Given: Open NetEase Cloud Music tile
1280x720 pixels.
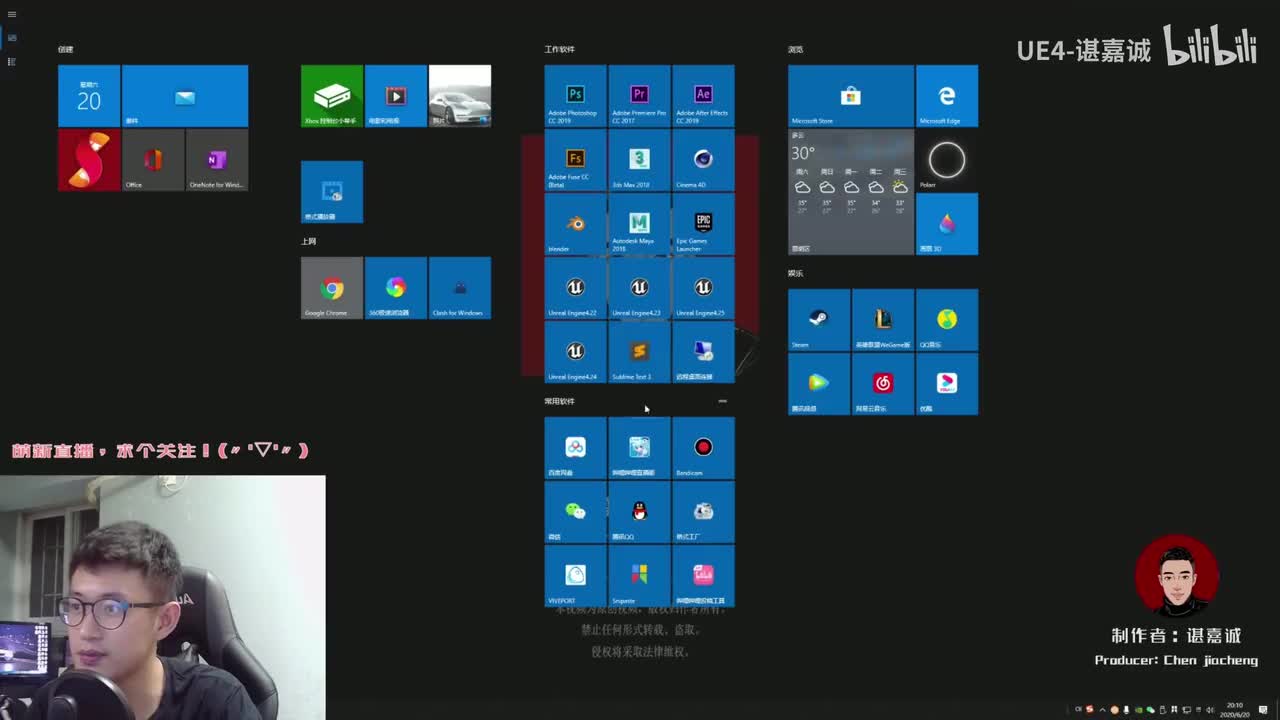Looking at the screenshot, I should point(883,384).
